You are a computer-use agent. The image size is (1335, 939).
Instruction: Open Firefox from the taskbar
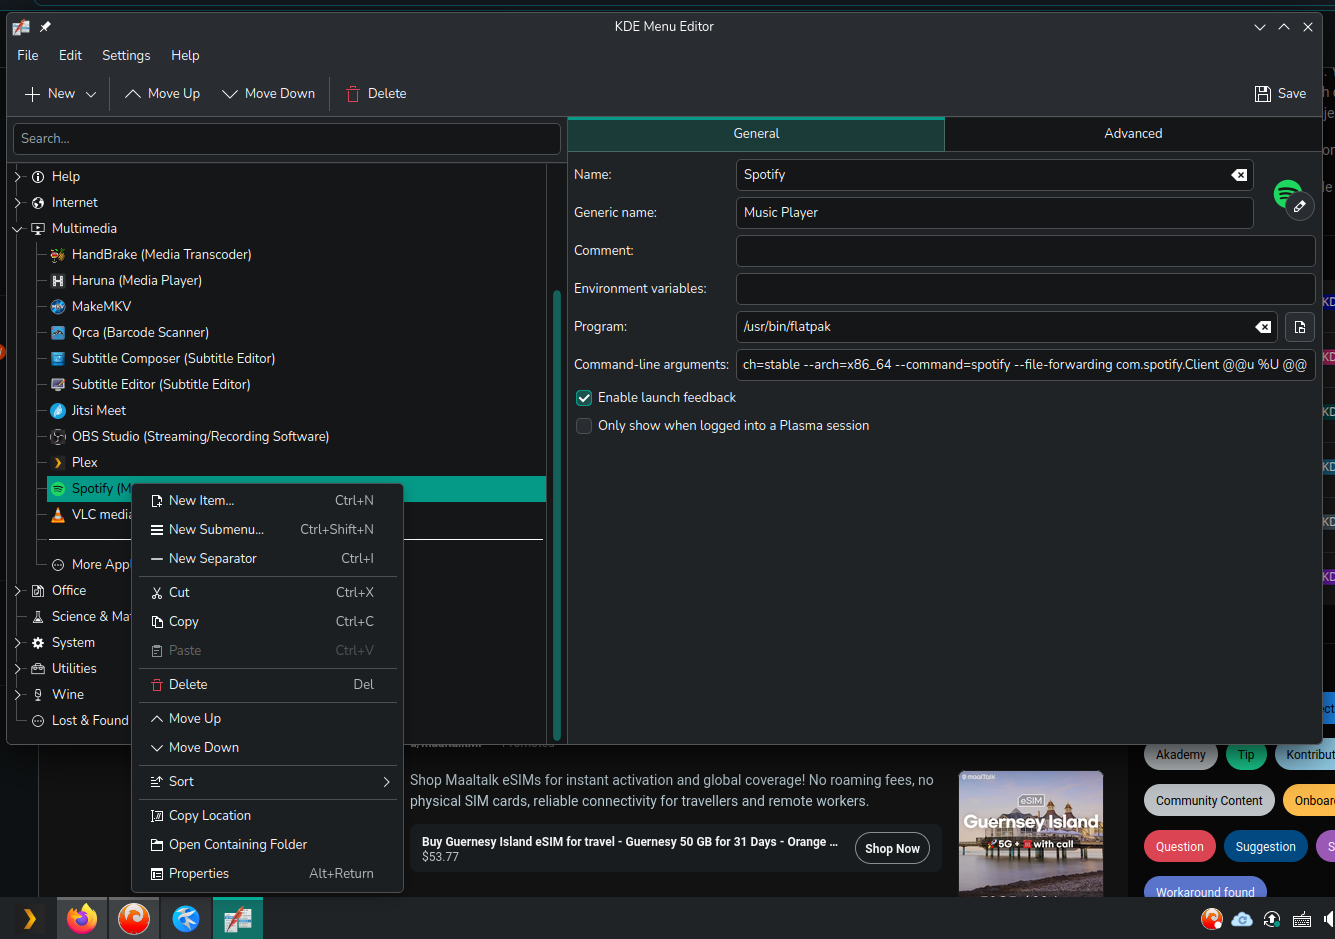82,918
